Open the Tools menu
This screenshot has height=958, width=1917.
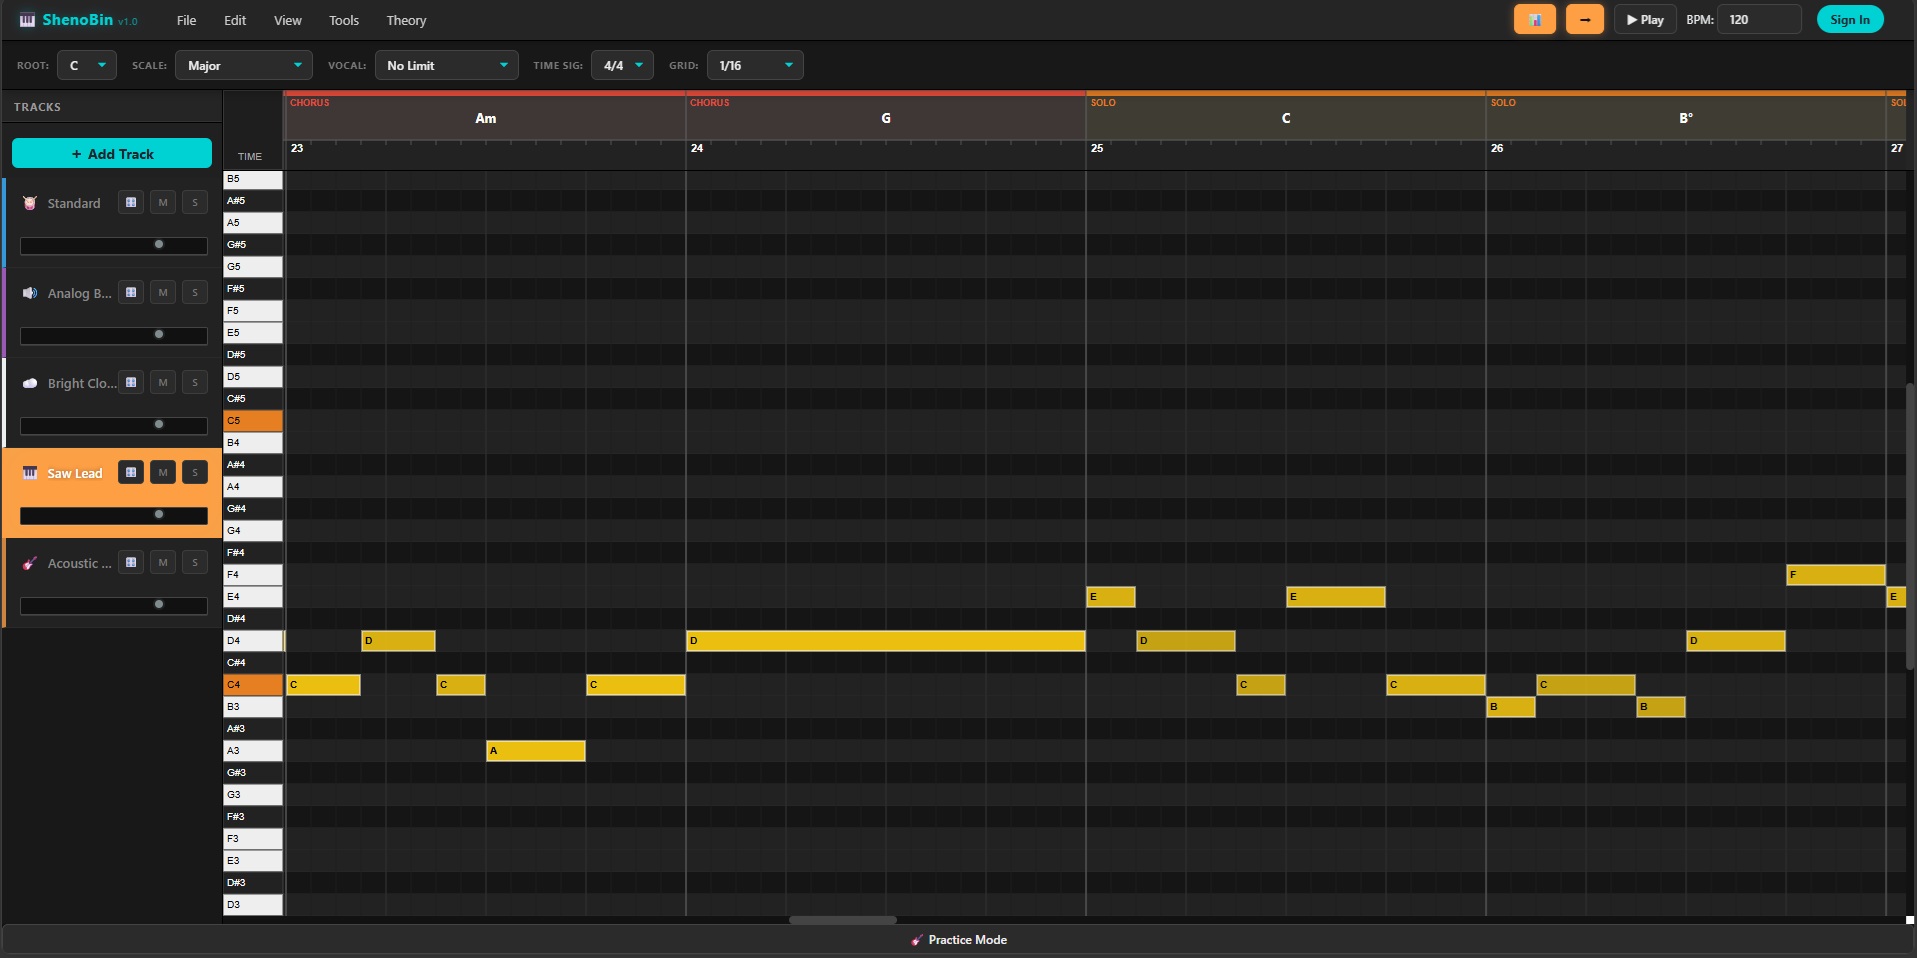pos(344,20)
